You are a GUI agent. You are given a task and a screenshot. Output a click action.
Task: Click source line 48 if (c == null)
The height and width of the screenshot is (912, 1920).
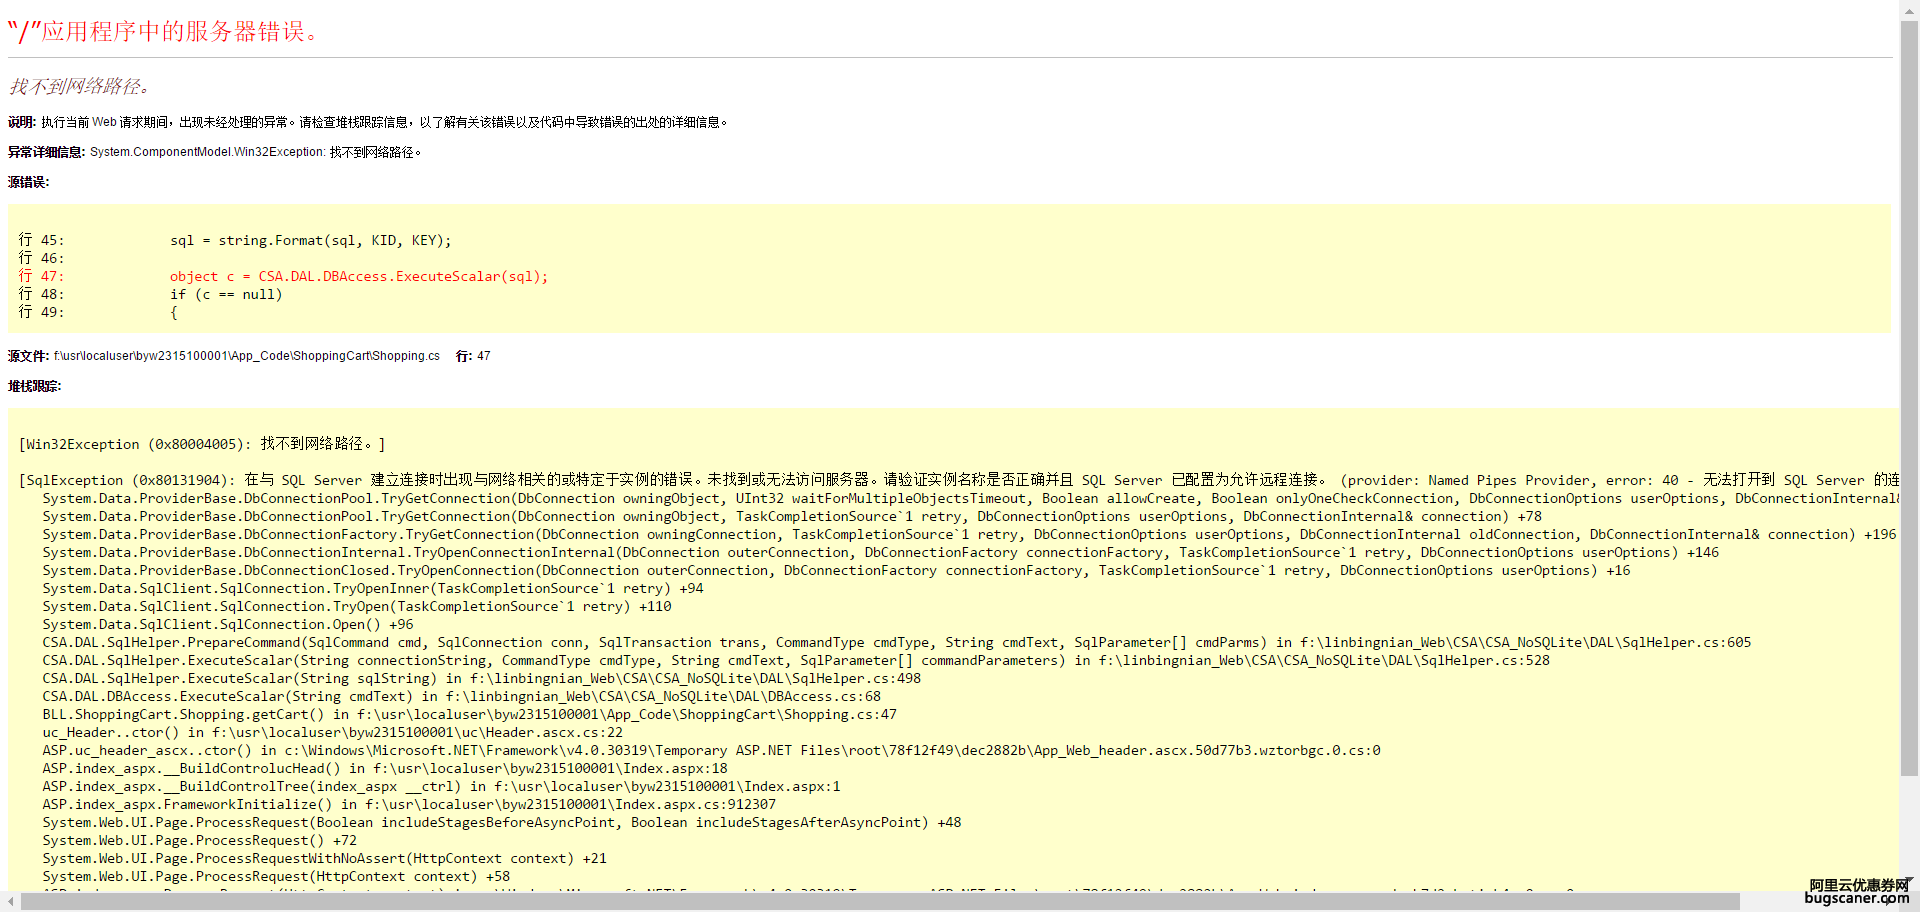[x=226, y=294]
